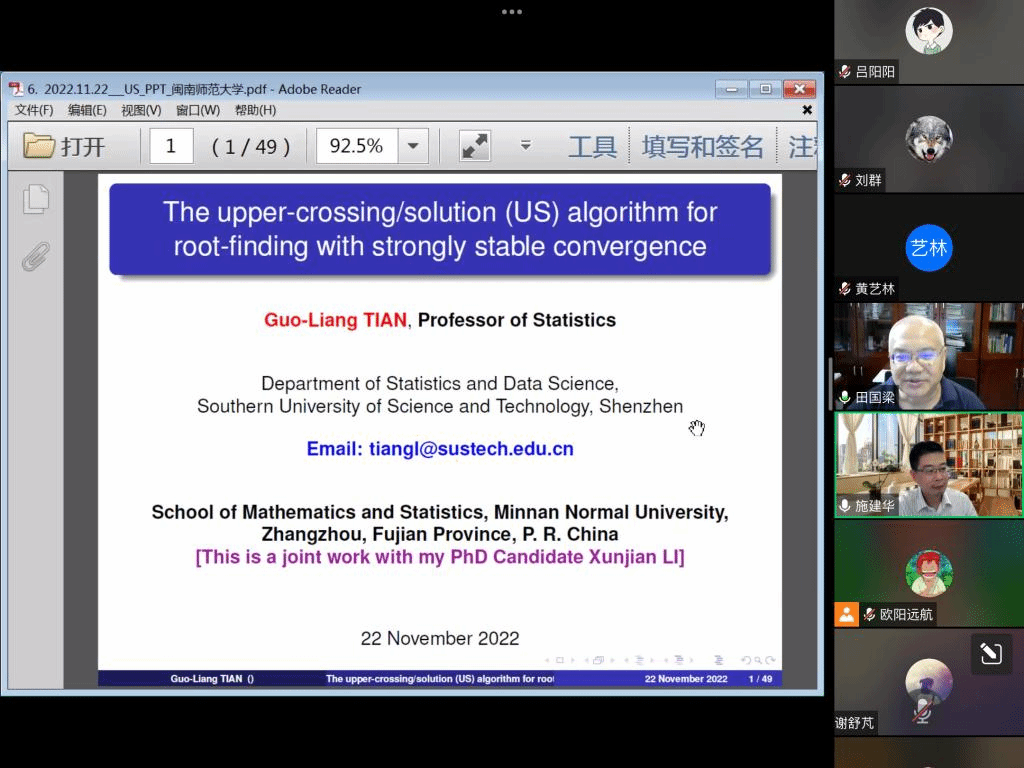The height and width of the screenshot is (768, 1024).
Task: Open the 视图(V) menu
Action: [141, 110]
